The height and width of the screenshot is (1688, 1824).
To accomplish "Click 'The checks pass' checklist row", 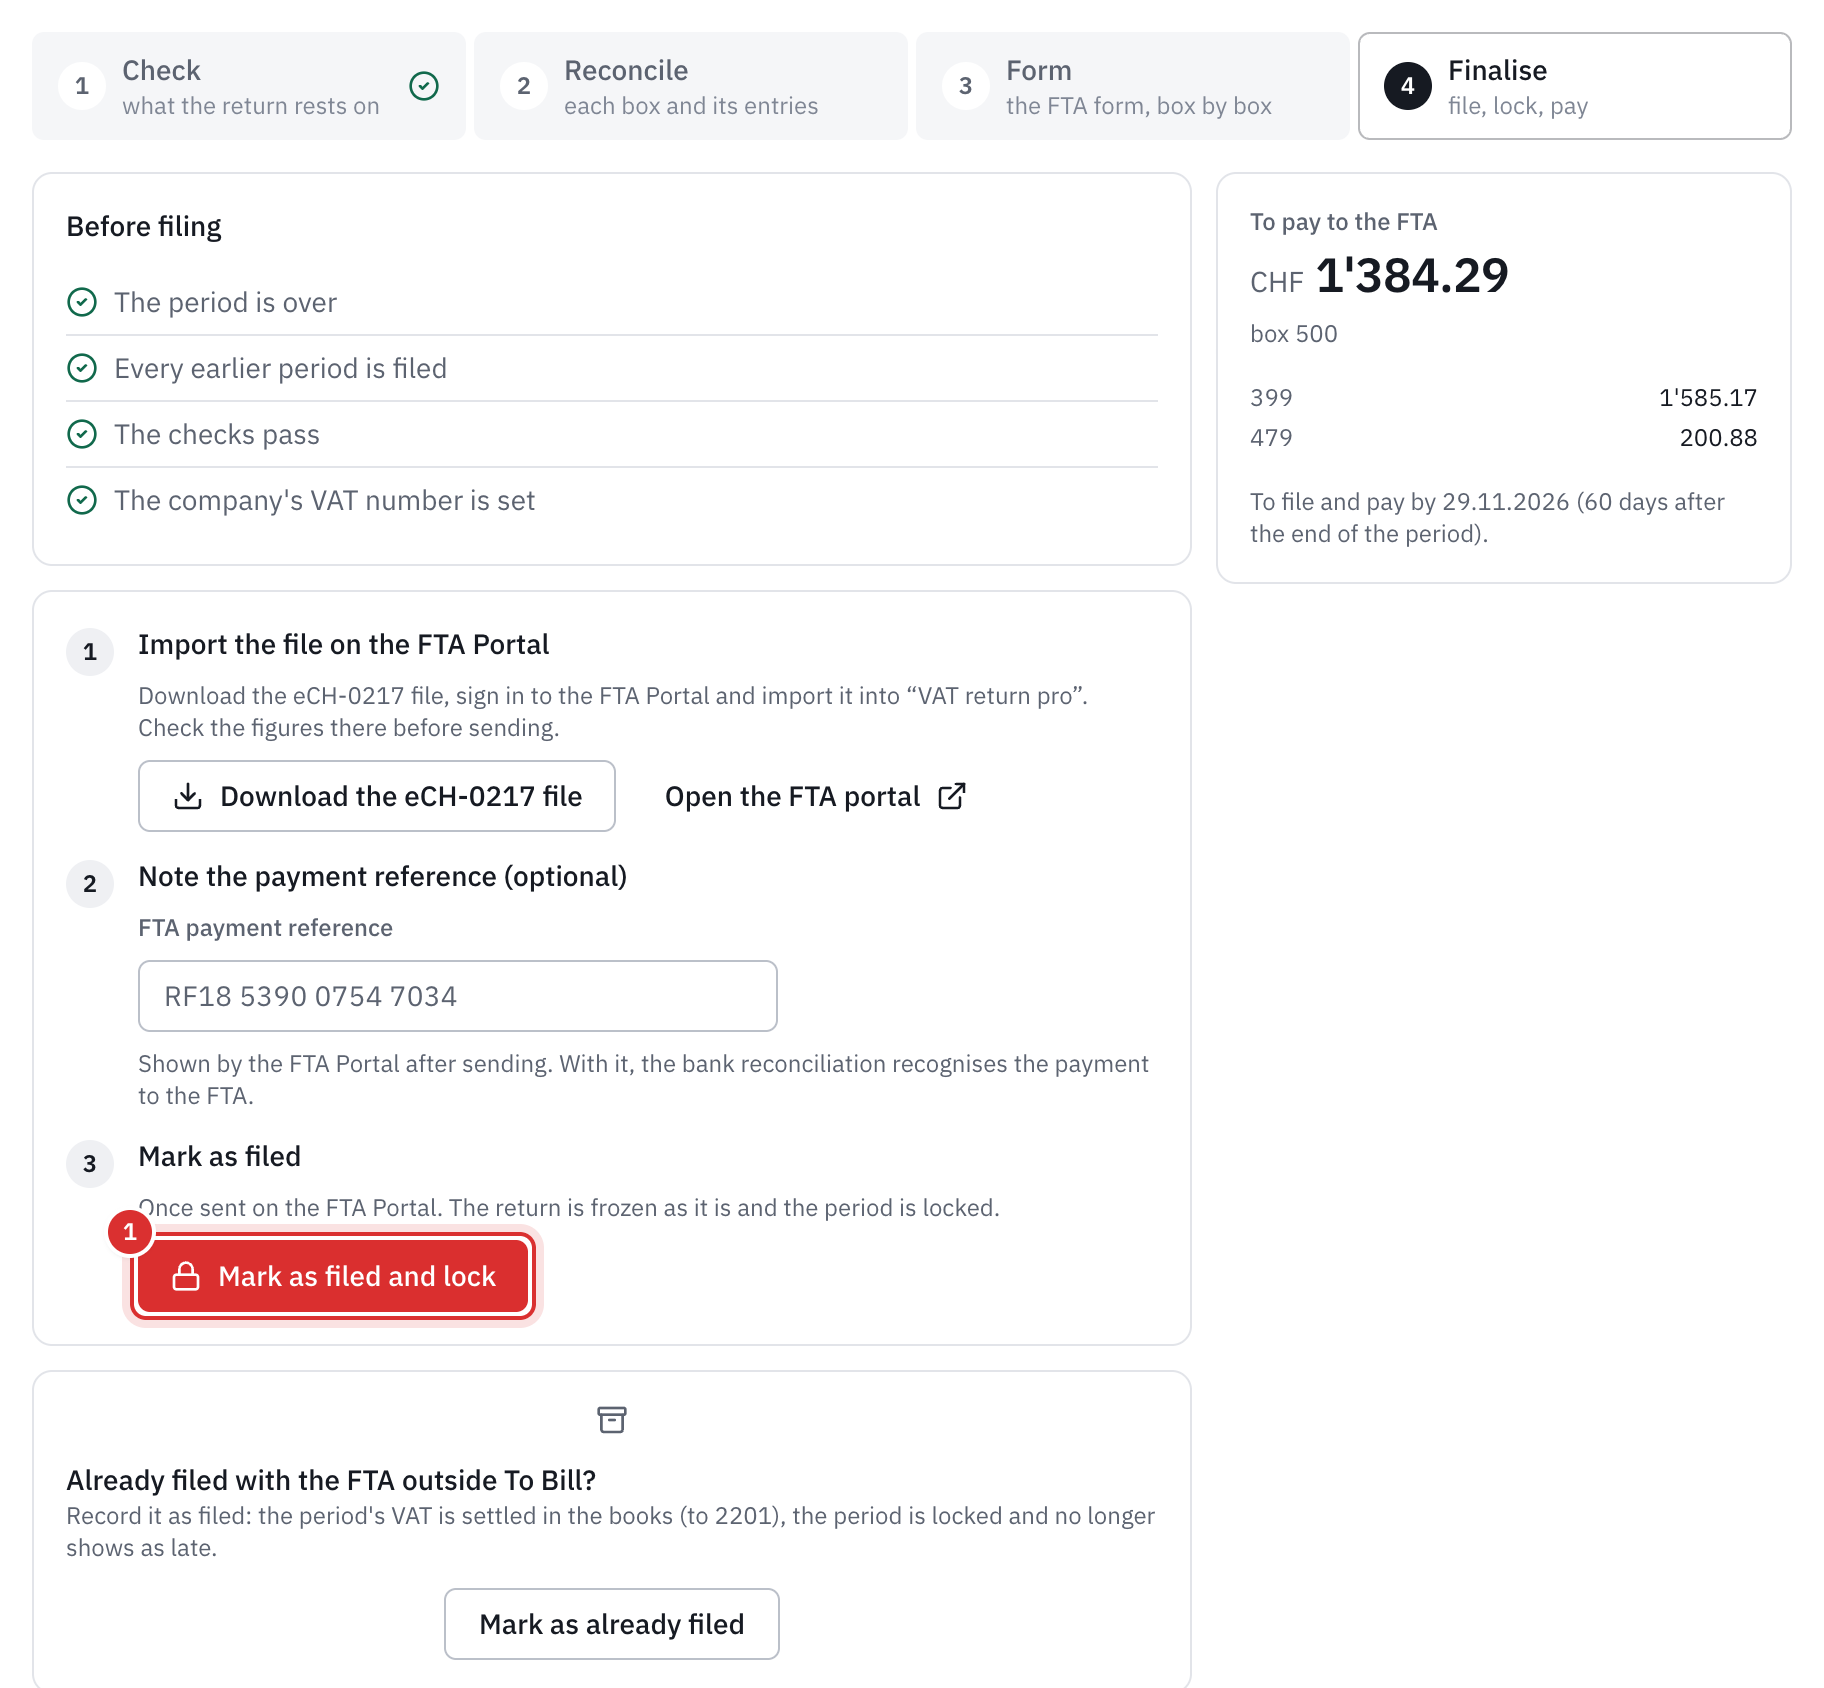I will (x=612, y=434).
